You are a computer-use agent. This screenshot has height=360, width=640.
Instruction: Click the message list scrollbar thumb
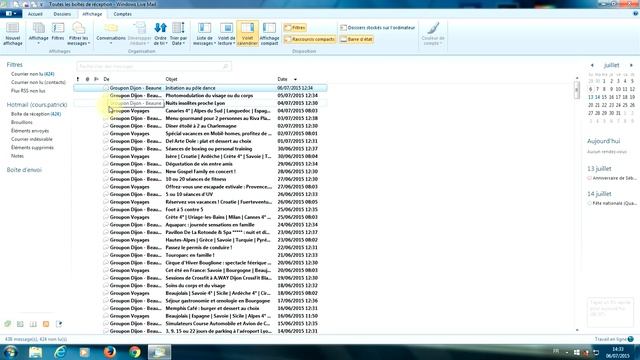tap(577, 90)
